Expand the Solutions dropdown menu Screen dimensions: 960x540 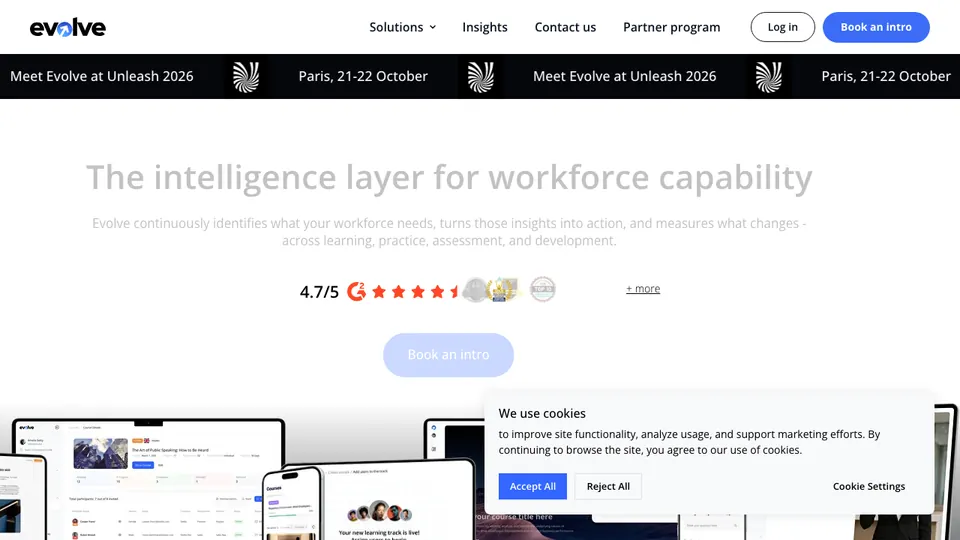click(x=402, y=27)
